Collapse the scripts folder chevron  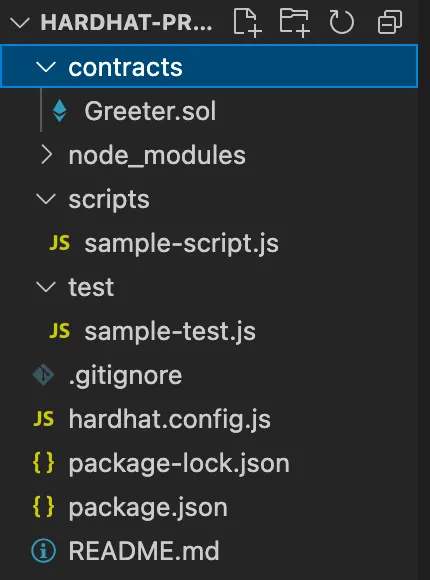46,199
